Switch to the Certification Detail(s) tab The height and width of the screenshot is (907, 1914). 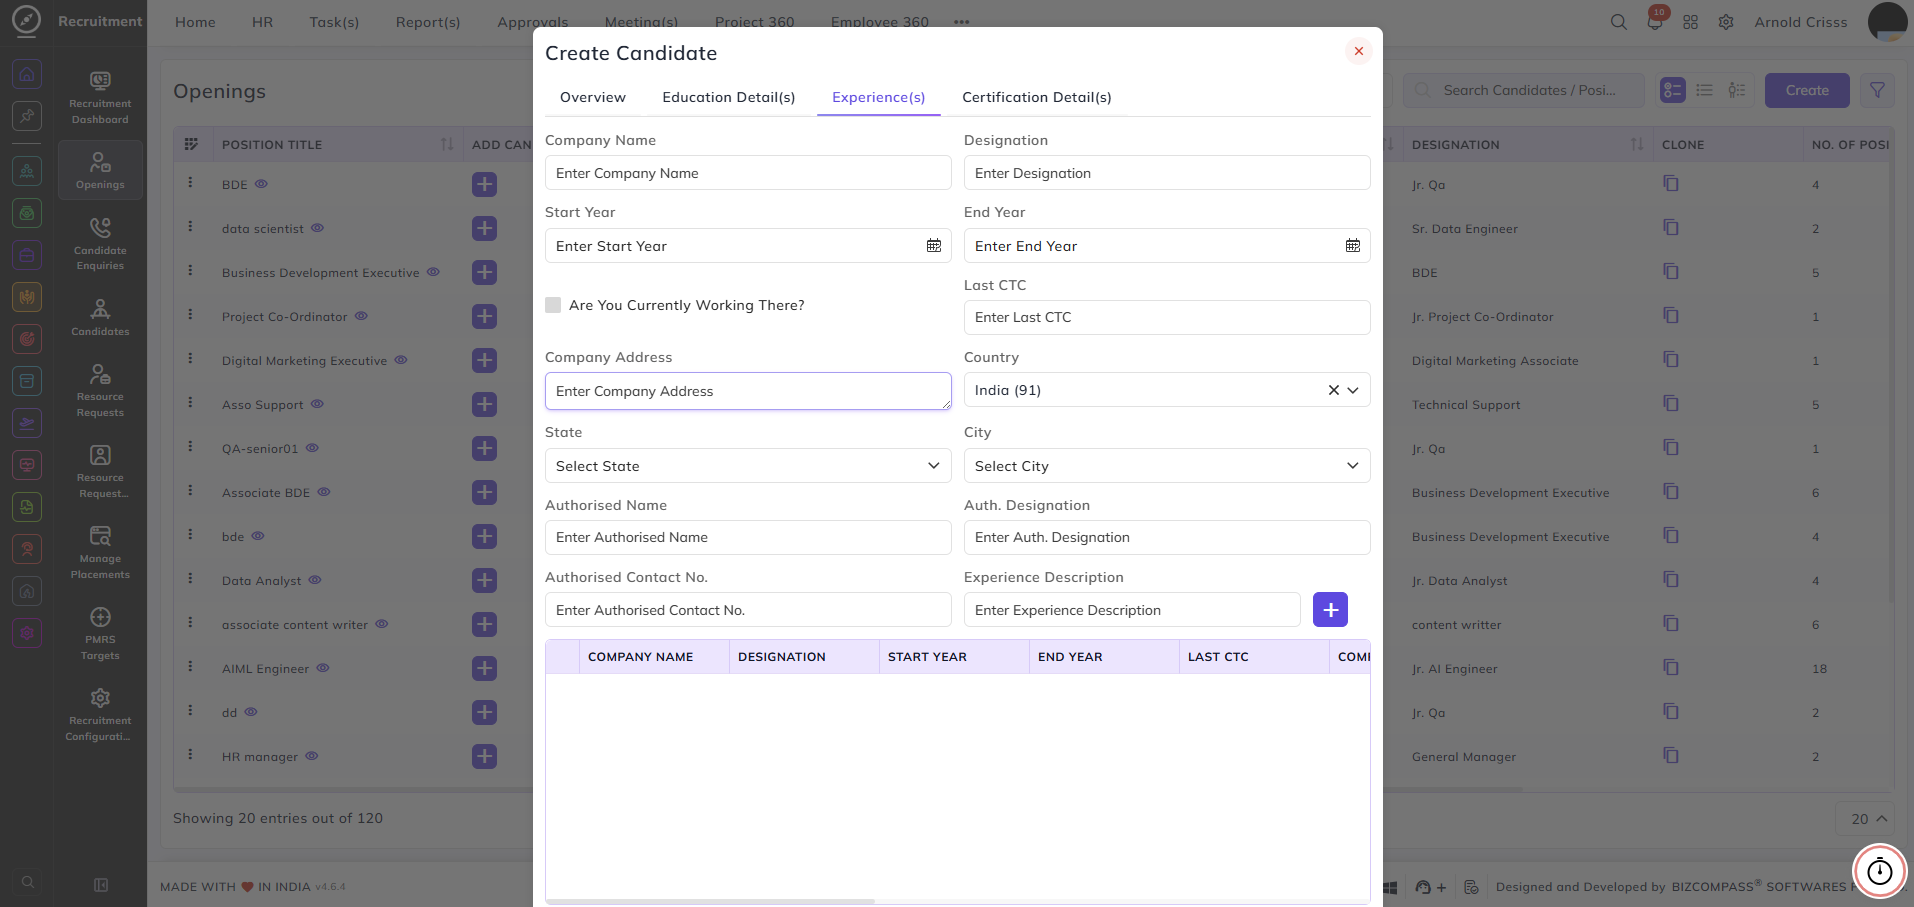coord(1037,97)
